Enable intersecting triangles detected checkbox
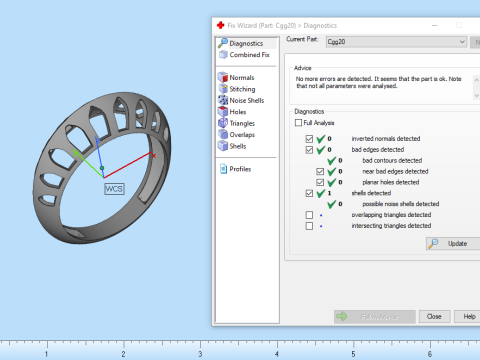Viewport: 480px width, 360px height. pyautogui.click(x=309, y=226)
